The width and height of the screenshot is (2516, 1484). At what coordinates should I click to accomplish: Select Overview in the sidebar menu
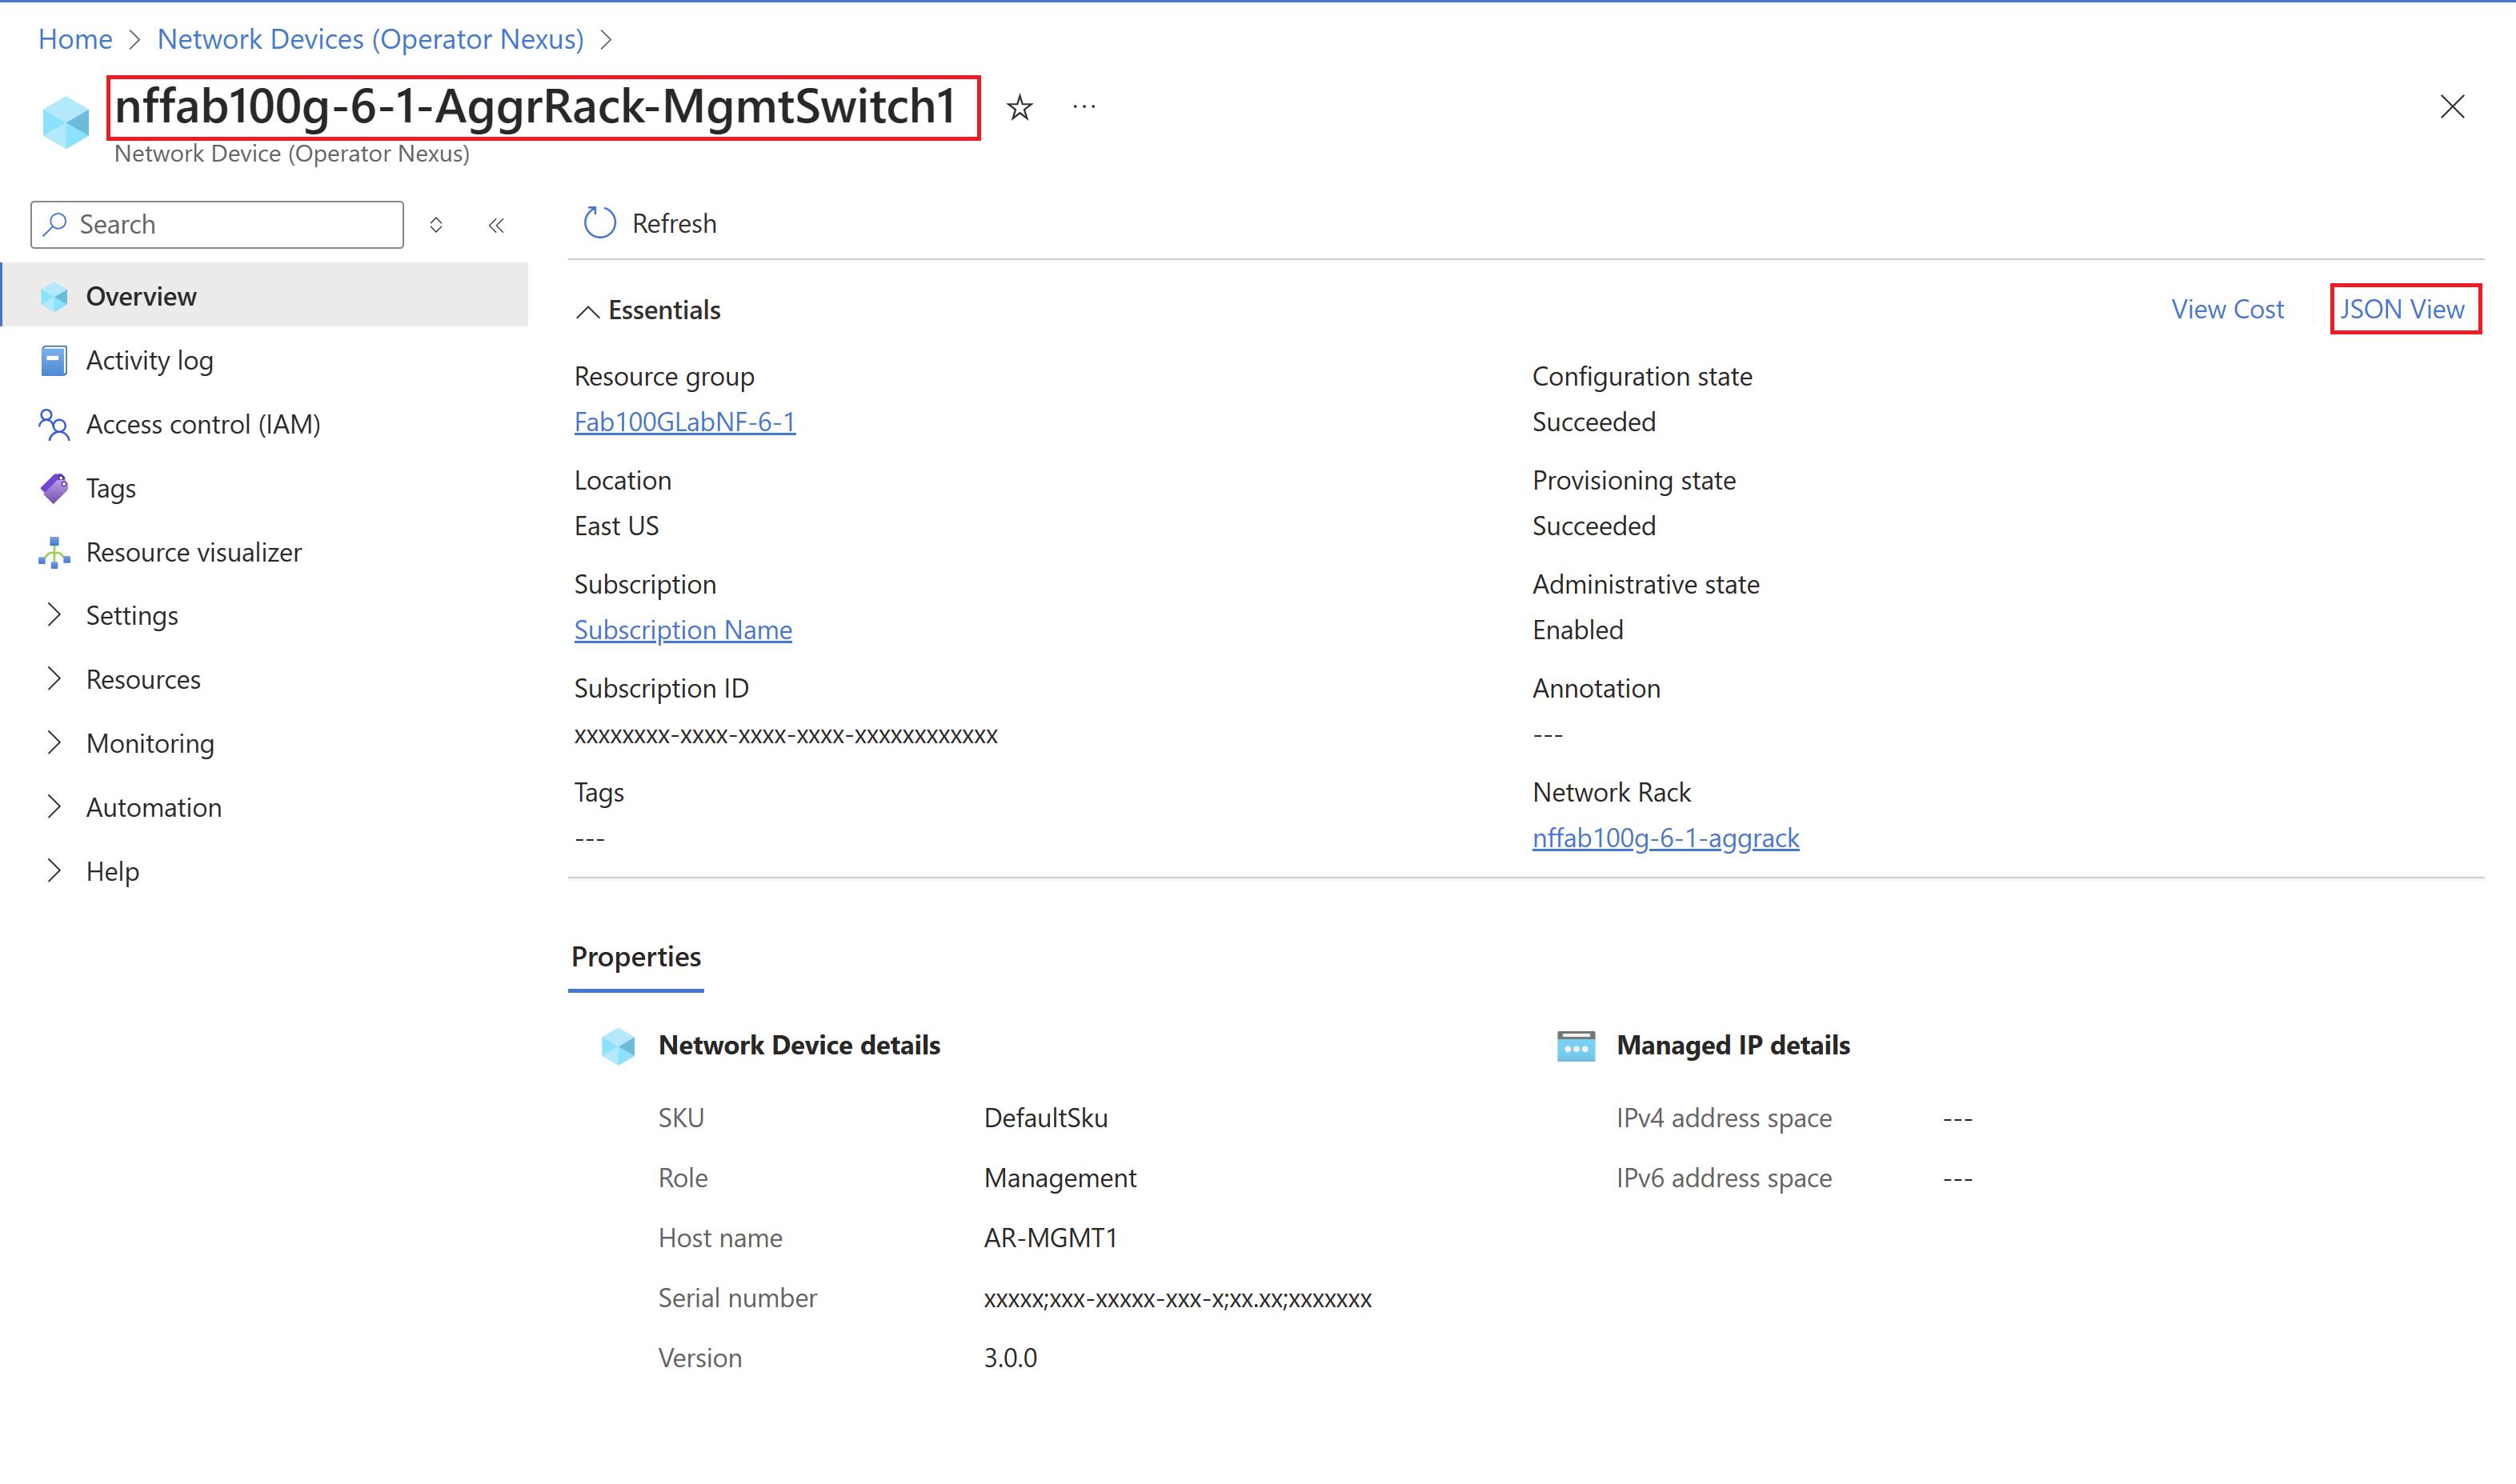(266, 296)
